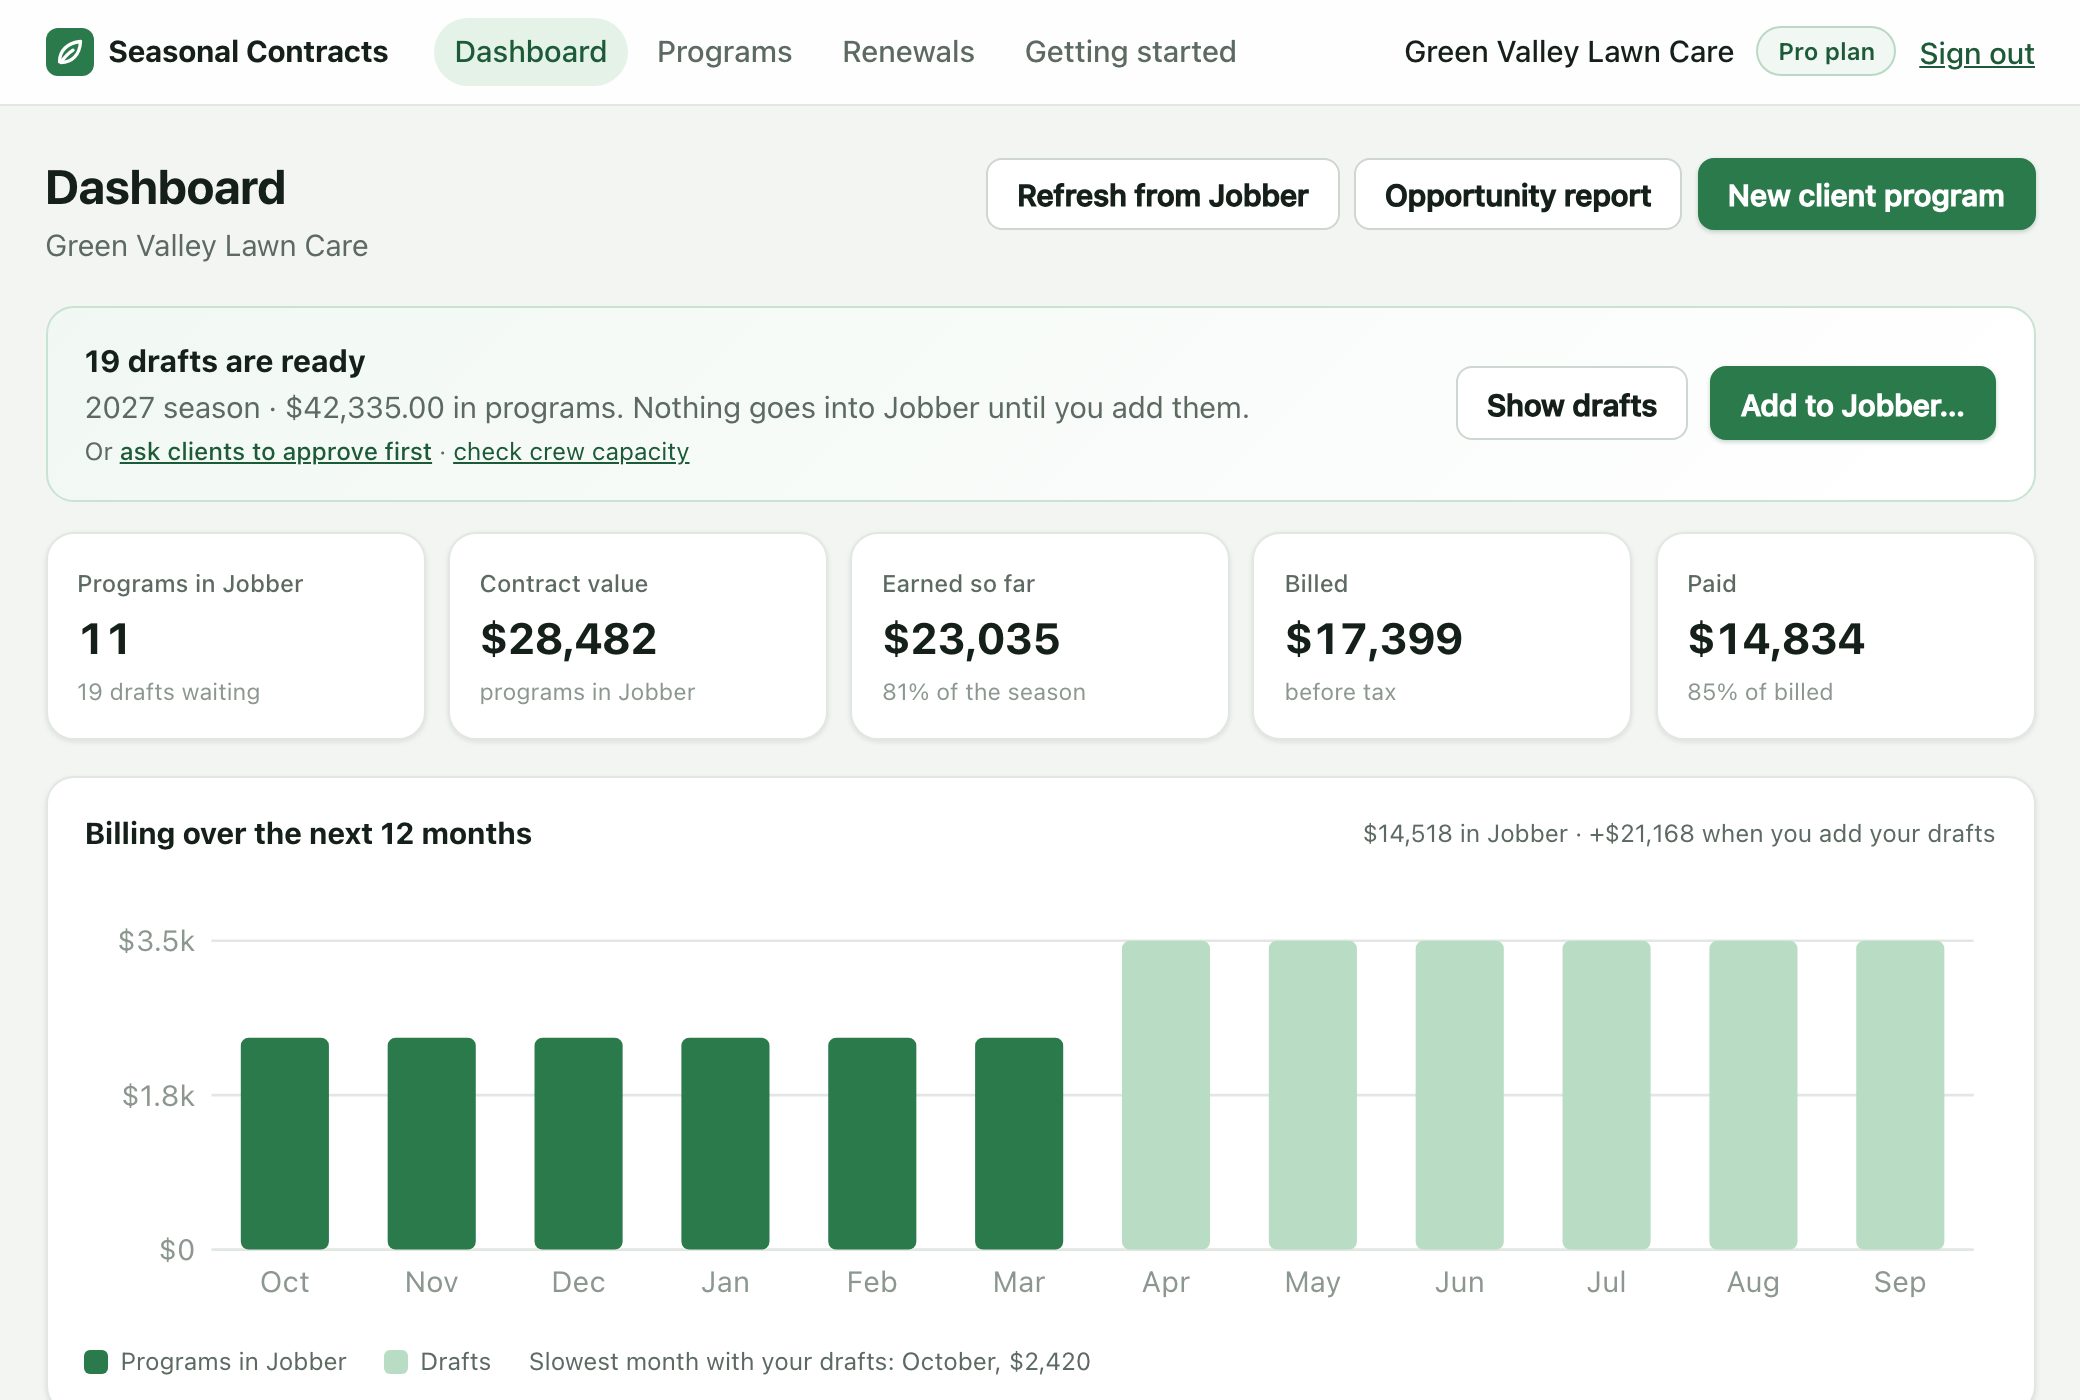Click the March billing bar

click(x=1019, y=1143)
